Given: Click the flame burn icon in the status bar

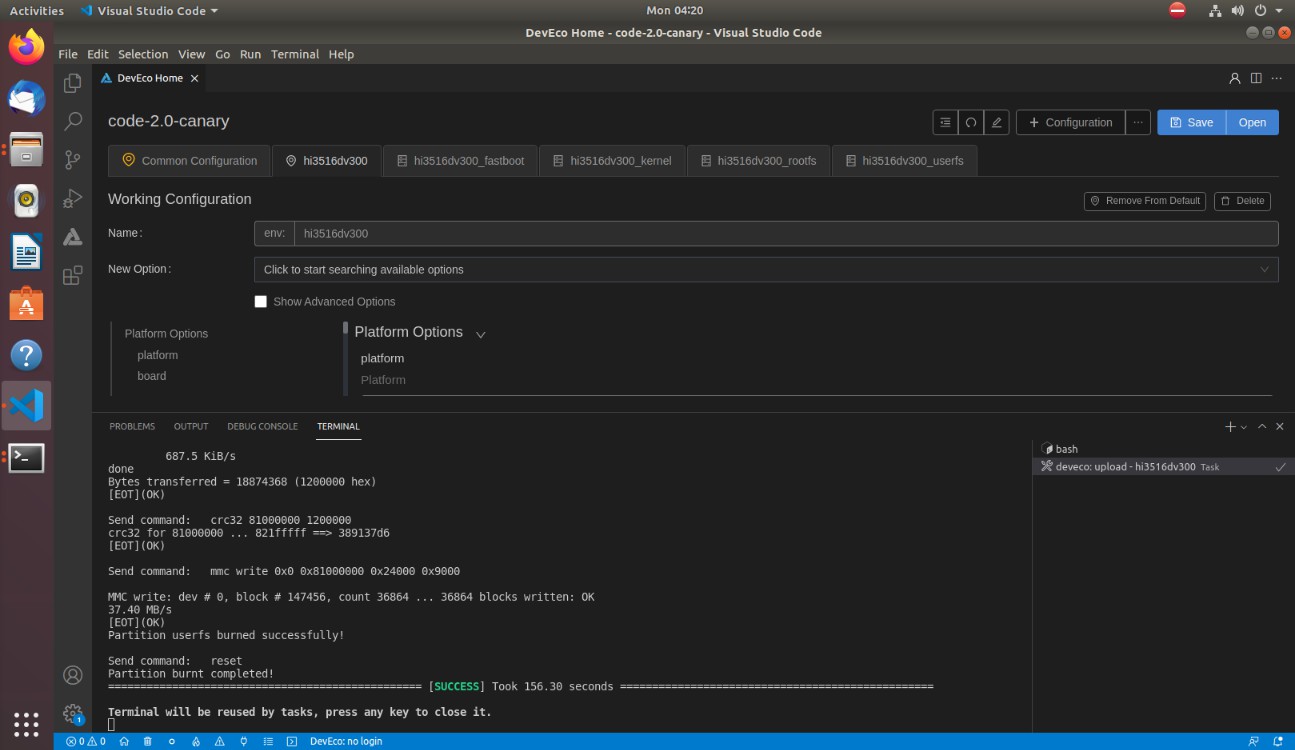Looking at the screenshot, I should tap(196, 742).
